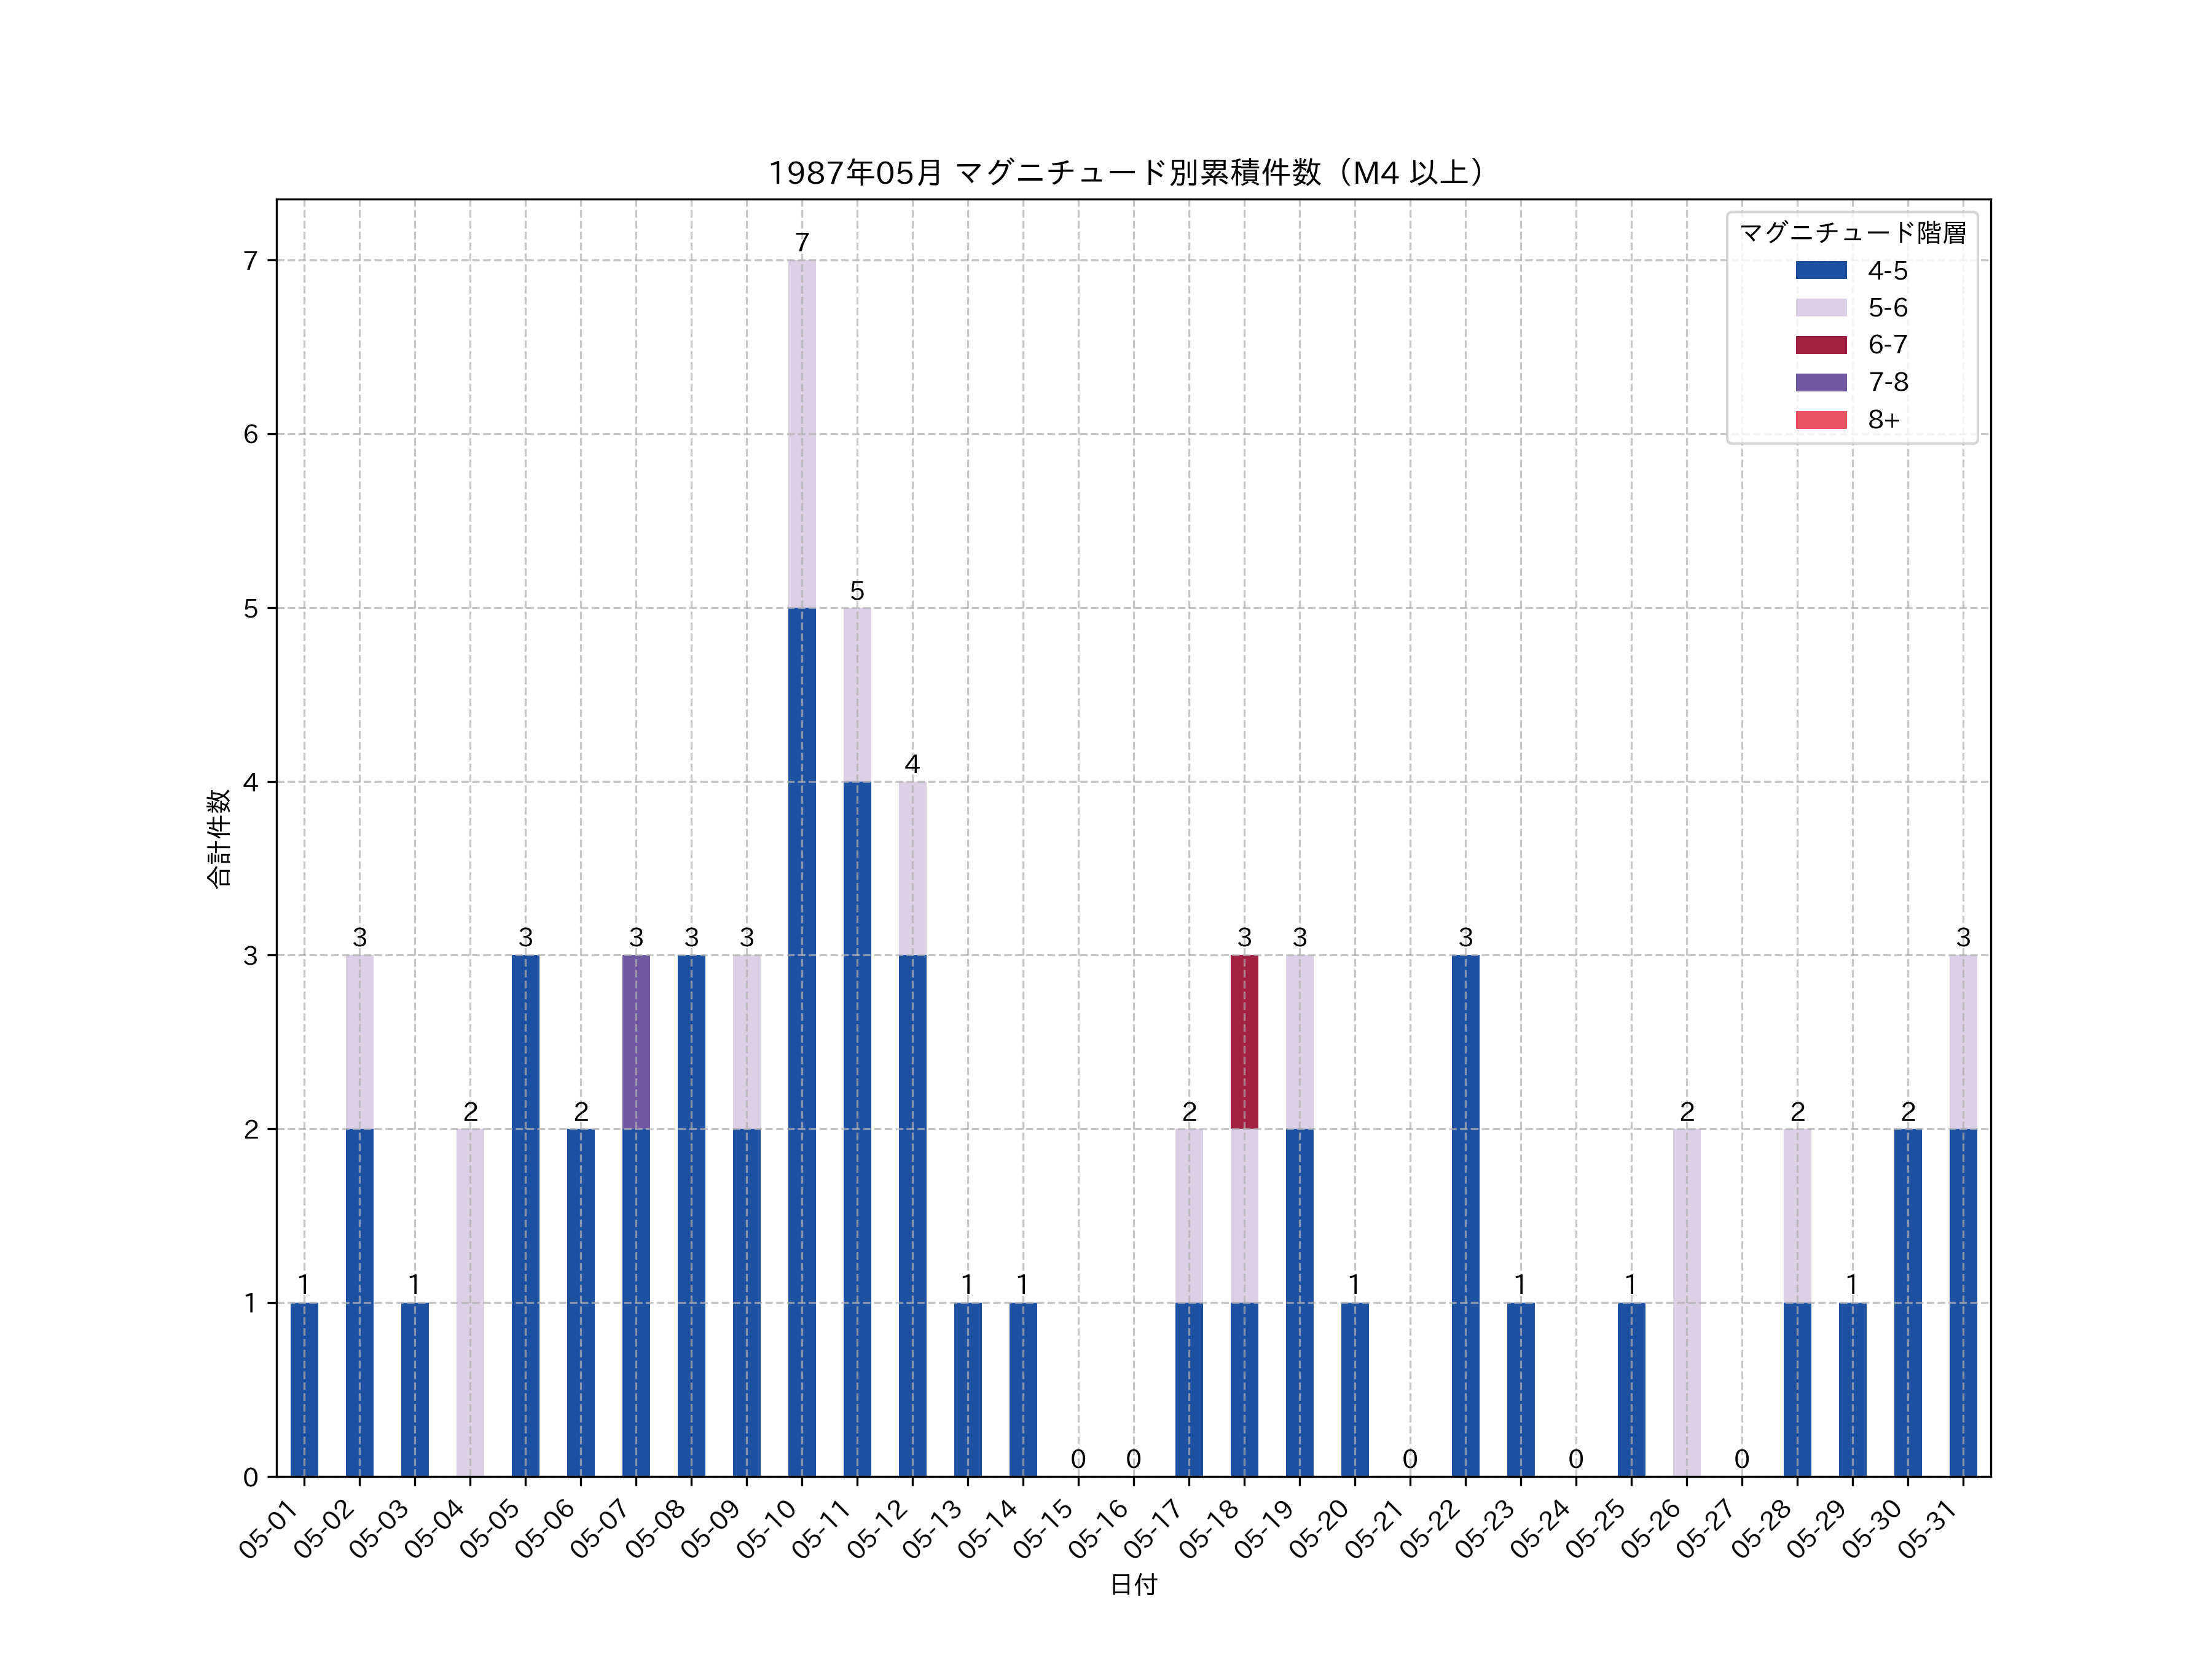Click the crimson bar segment on 05-18

click(x=1244, y=1042)
